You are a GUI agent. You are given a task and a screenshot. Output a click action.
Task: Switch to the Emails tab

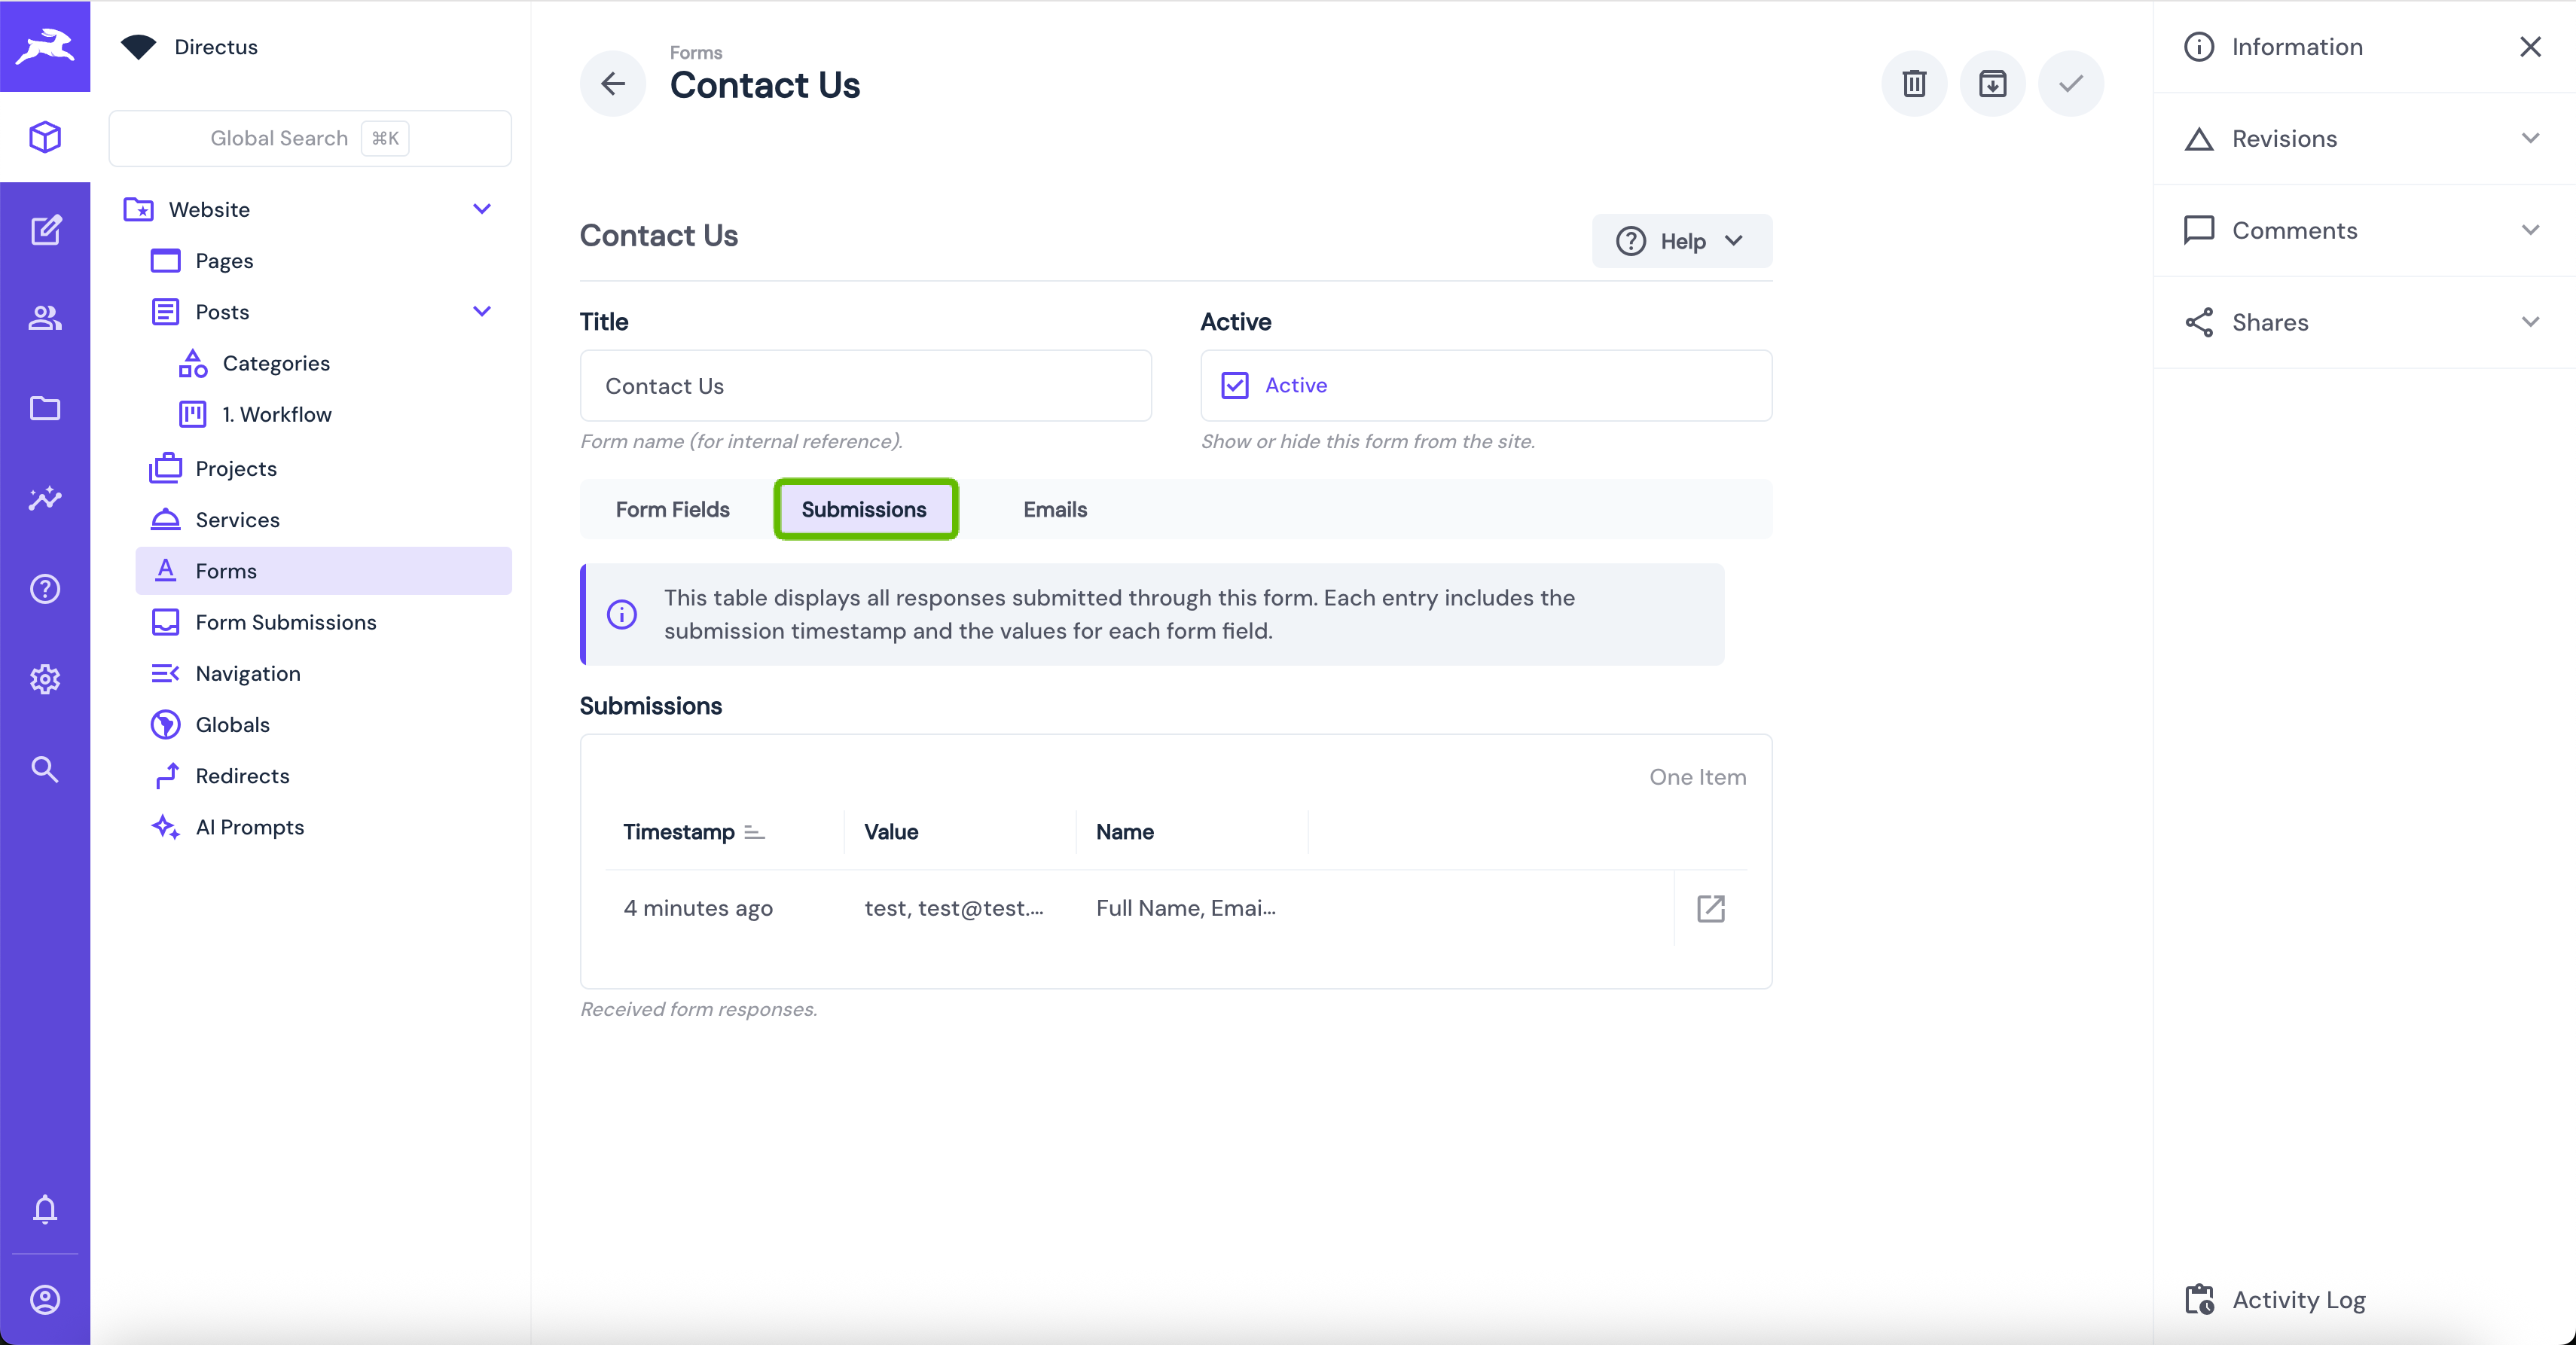pos(1054,509)
